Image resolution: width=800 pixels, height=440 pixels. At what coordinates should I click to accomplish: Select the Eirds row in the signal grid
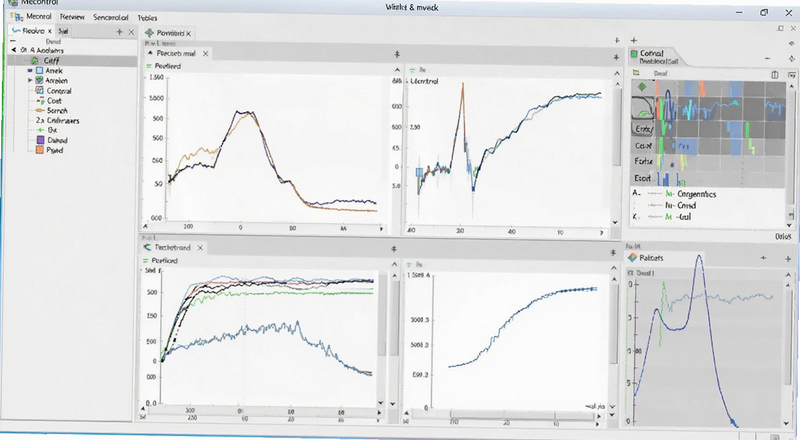tap(643, 129)
